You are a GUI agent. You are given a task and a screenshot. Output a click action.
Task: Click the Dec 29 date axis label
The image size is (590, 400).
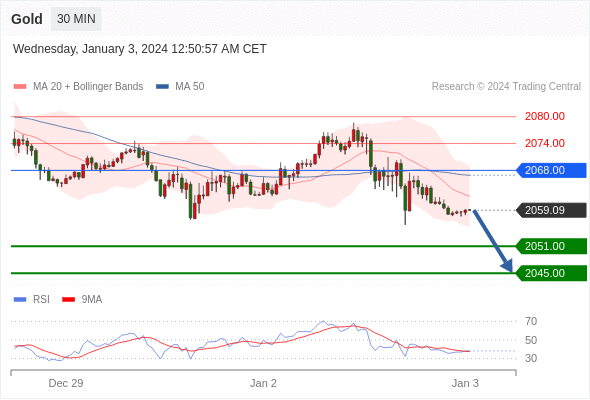click(x=66, y=383)
